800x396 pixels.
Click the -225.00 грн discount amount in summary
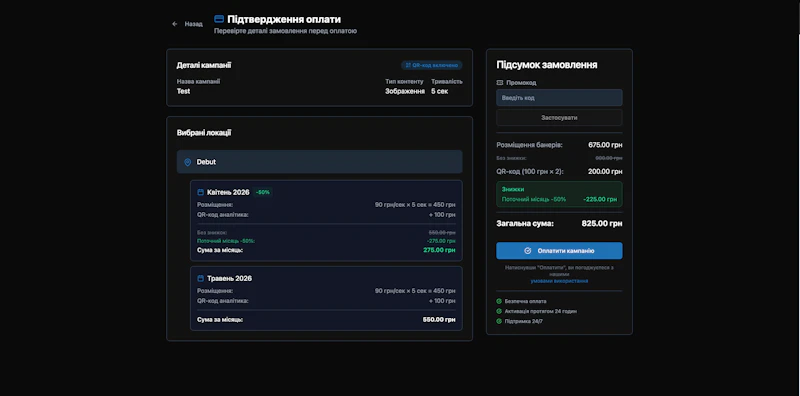tap(600, 200)
